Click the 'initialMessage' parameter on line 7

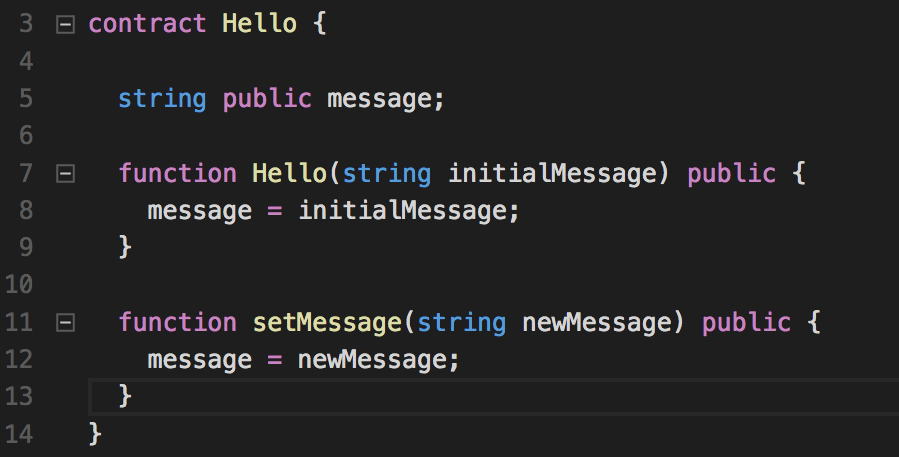[x=553, y=174]
